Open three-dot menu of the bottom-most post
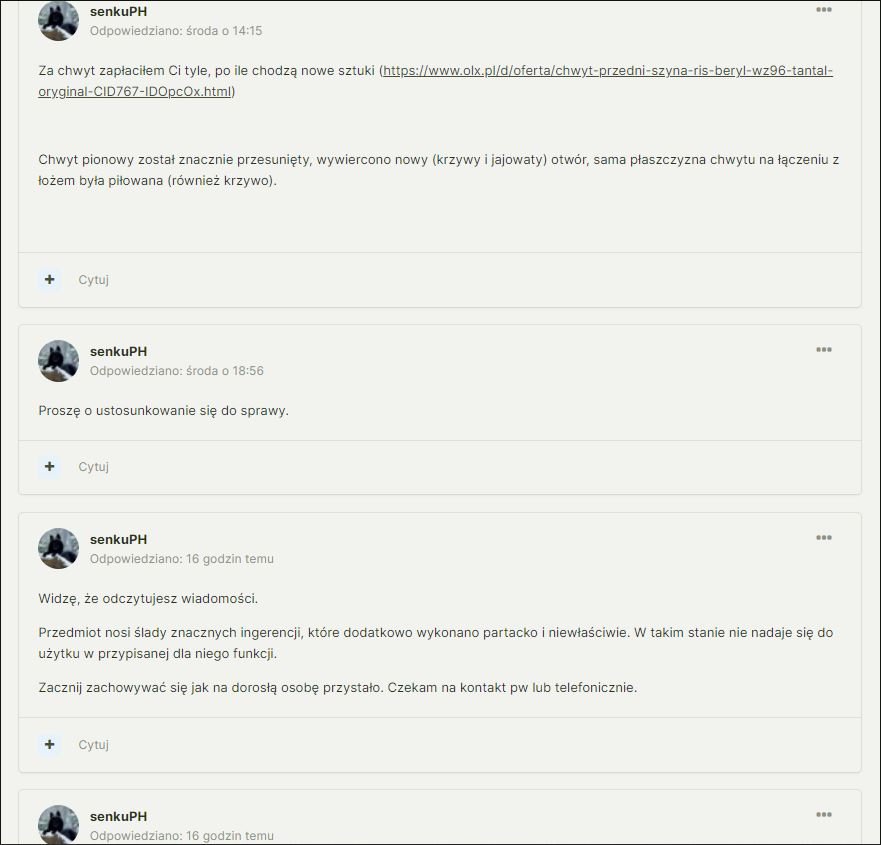Image resolution: width=881 pixels, height=845 pixels. point(824,815)
